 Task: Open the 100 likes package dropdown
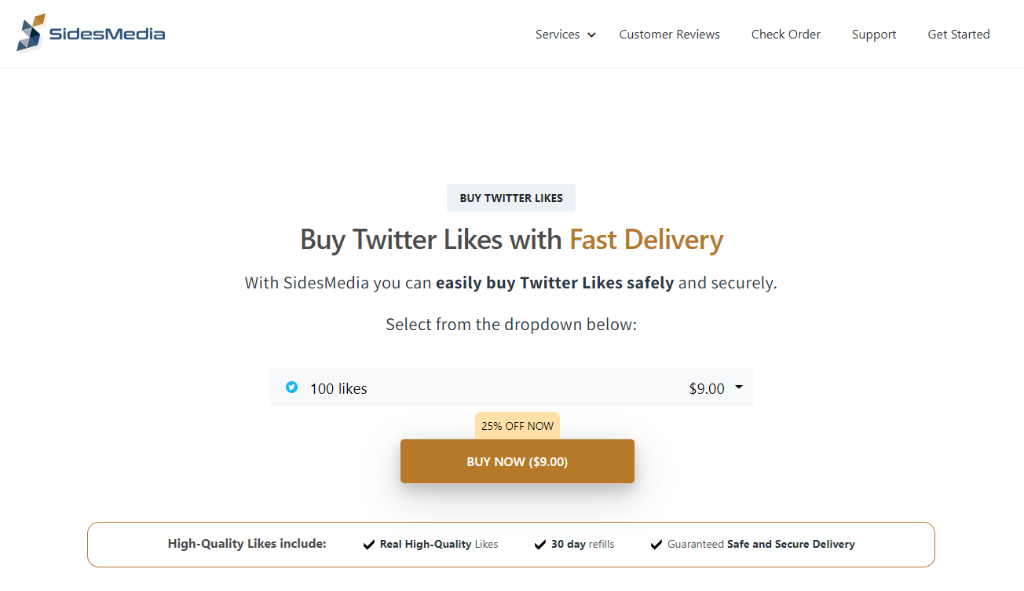tap(511, 388)
